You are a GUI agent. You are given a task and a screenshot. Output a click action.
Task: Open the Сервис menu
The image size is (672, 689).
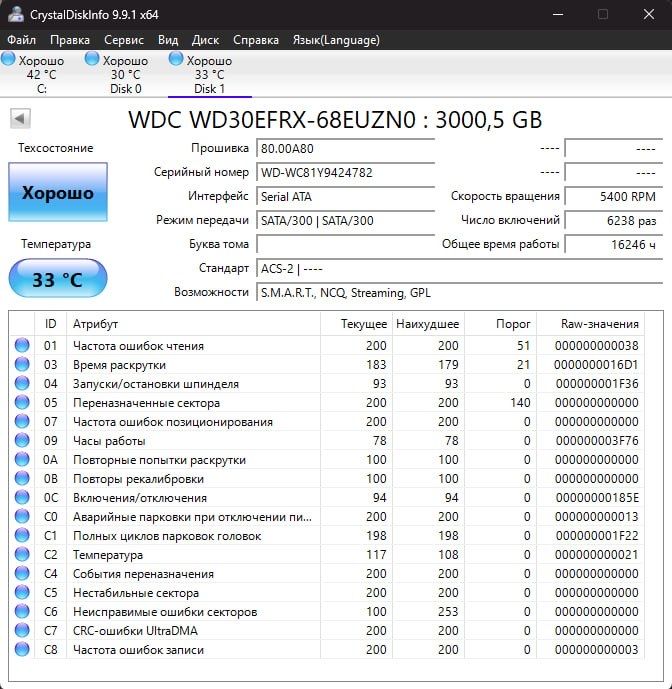tap(124, 40)
